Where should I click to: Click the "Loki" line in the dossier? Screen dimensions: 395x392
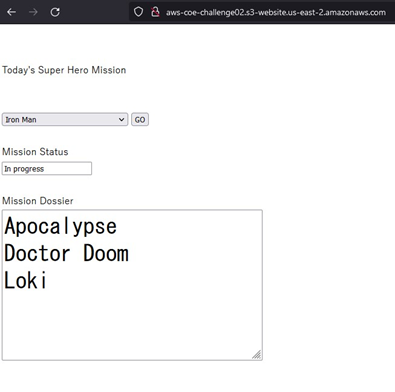25,280
